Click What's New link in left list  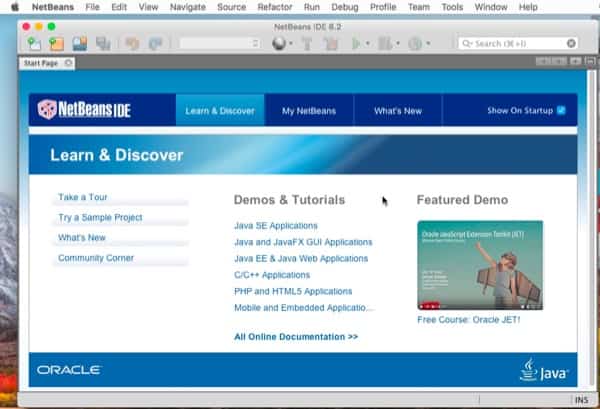pyautogui.click(x=82, y=238)
